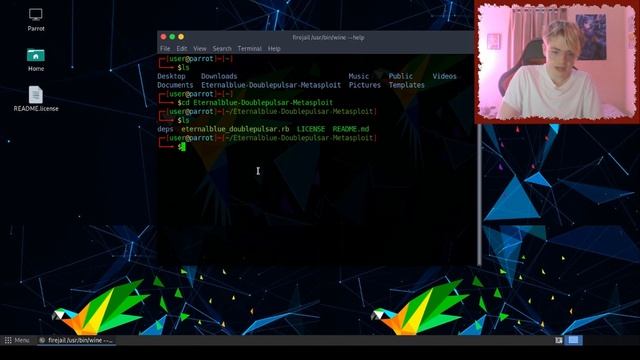Click 'Pictures' in the ls output
Viewport: 640px width, 360px height.
364,85
